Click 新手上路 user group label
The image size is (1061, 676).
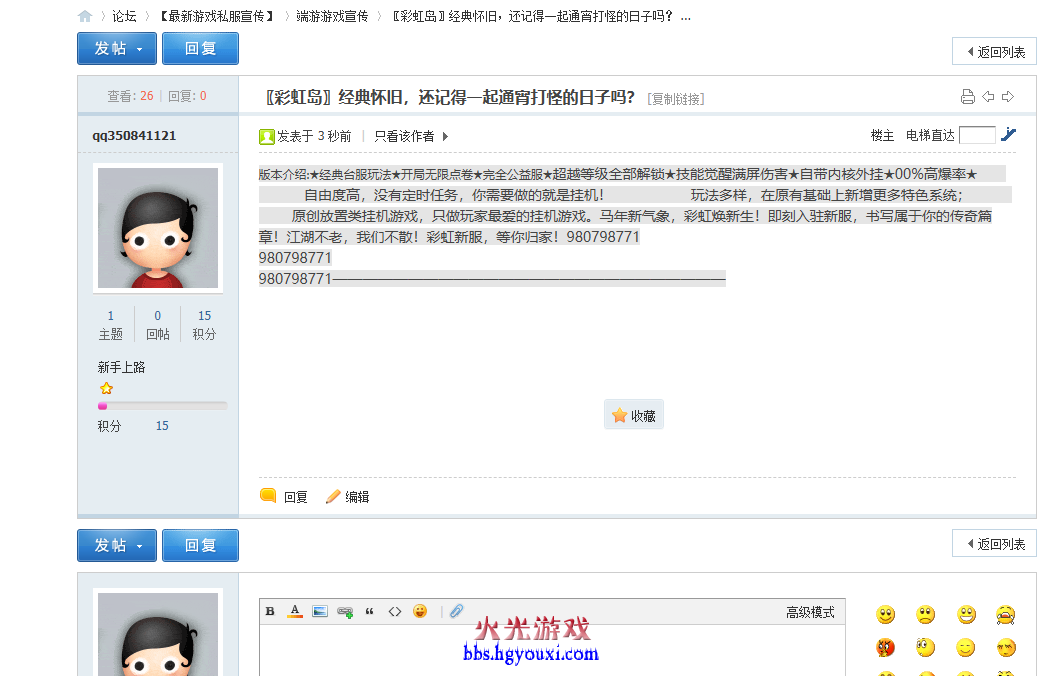click(121, 367)
